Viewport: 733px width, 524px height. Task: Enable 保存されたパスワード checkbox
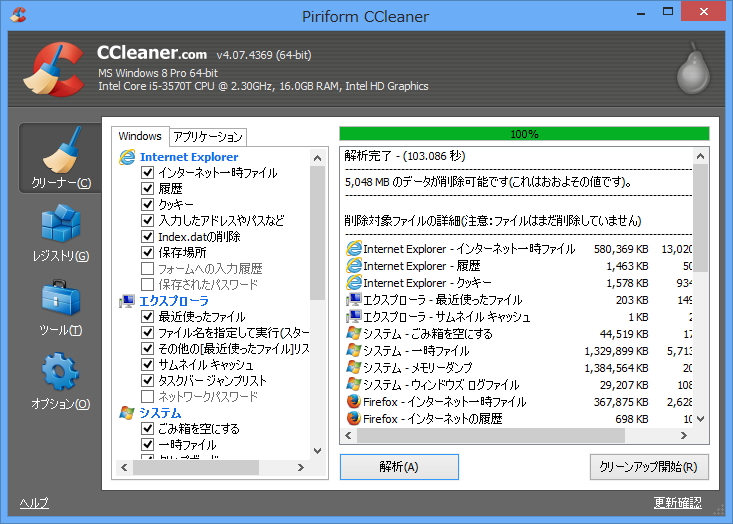pos(147,284)
